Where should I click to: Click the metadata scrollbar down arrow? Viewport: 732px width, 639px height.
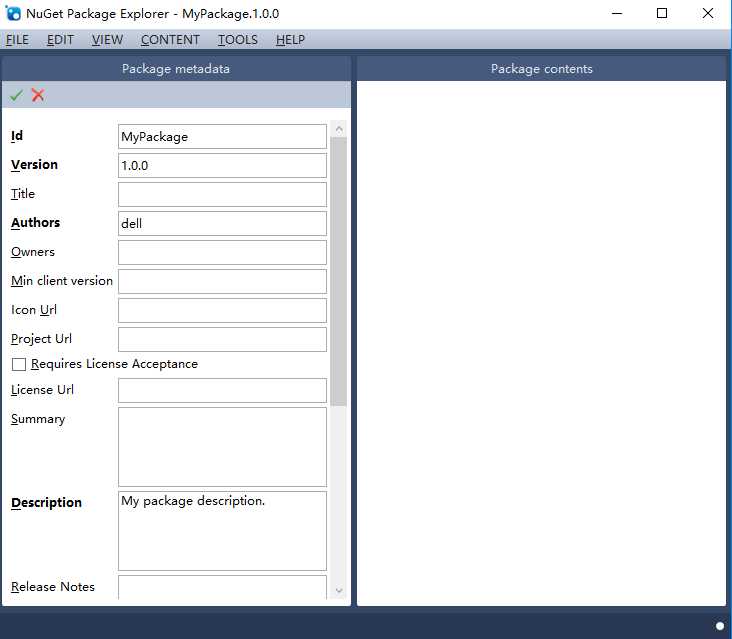tap(339, 590)
